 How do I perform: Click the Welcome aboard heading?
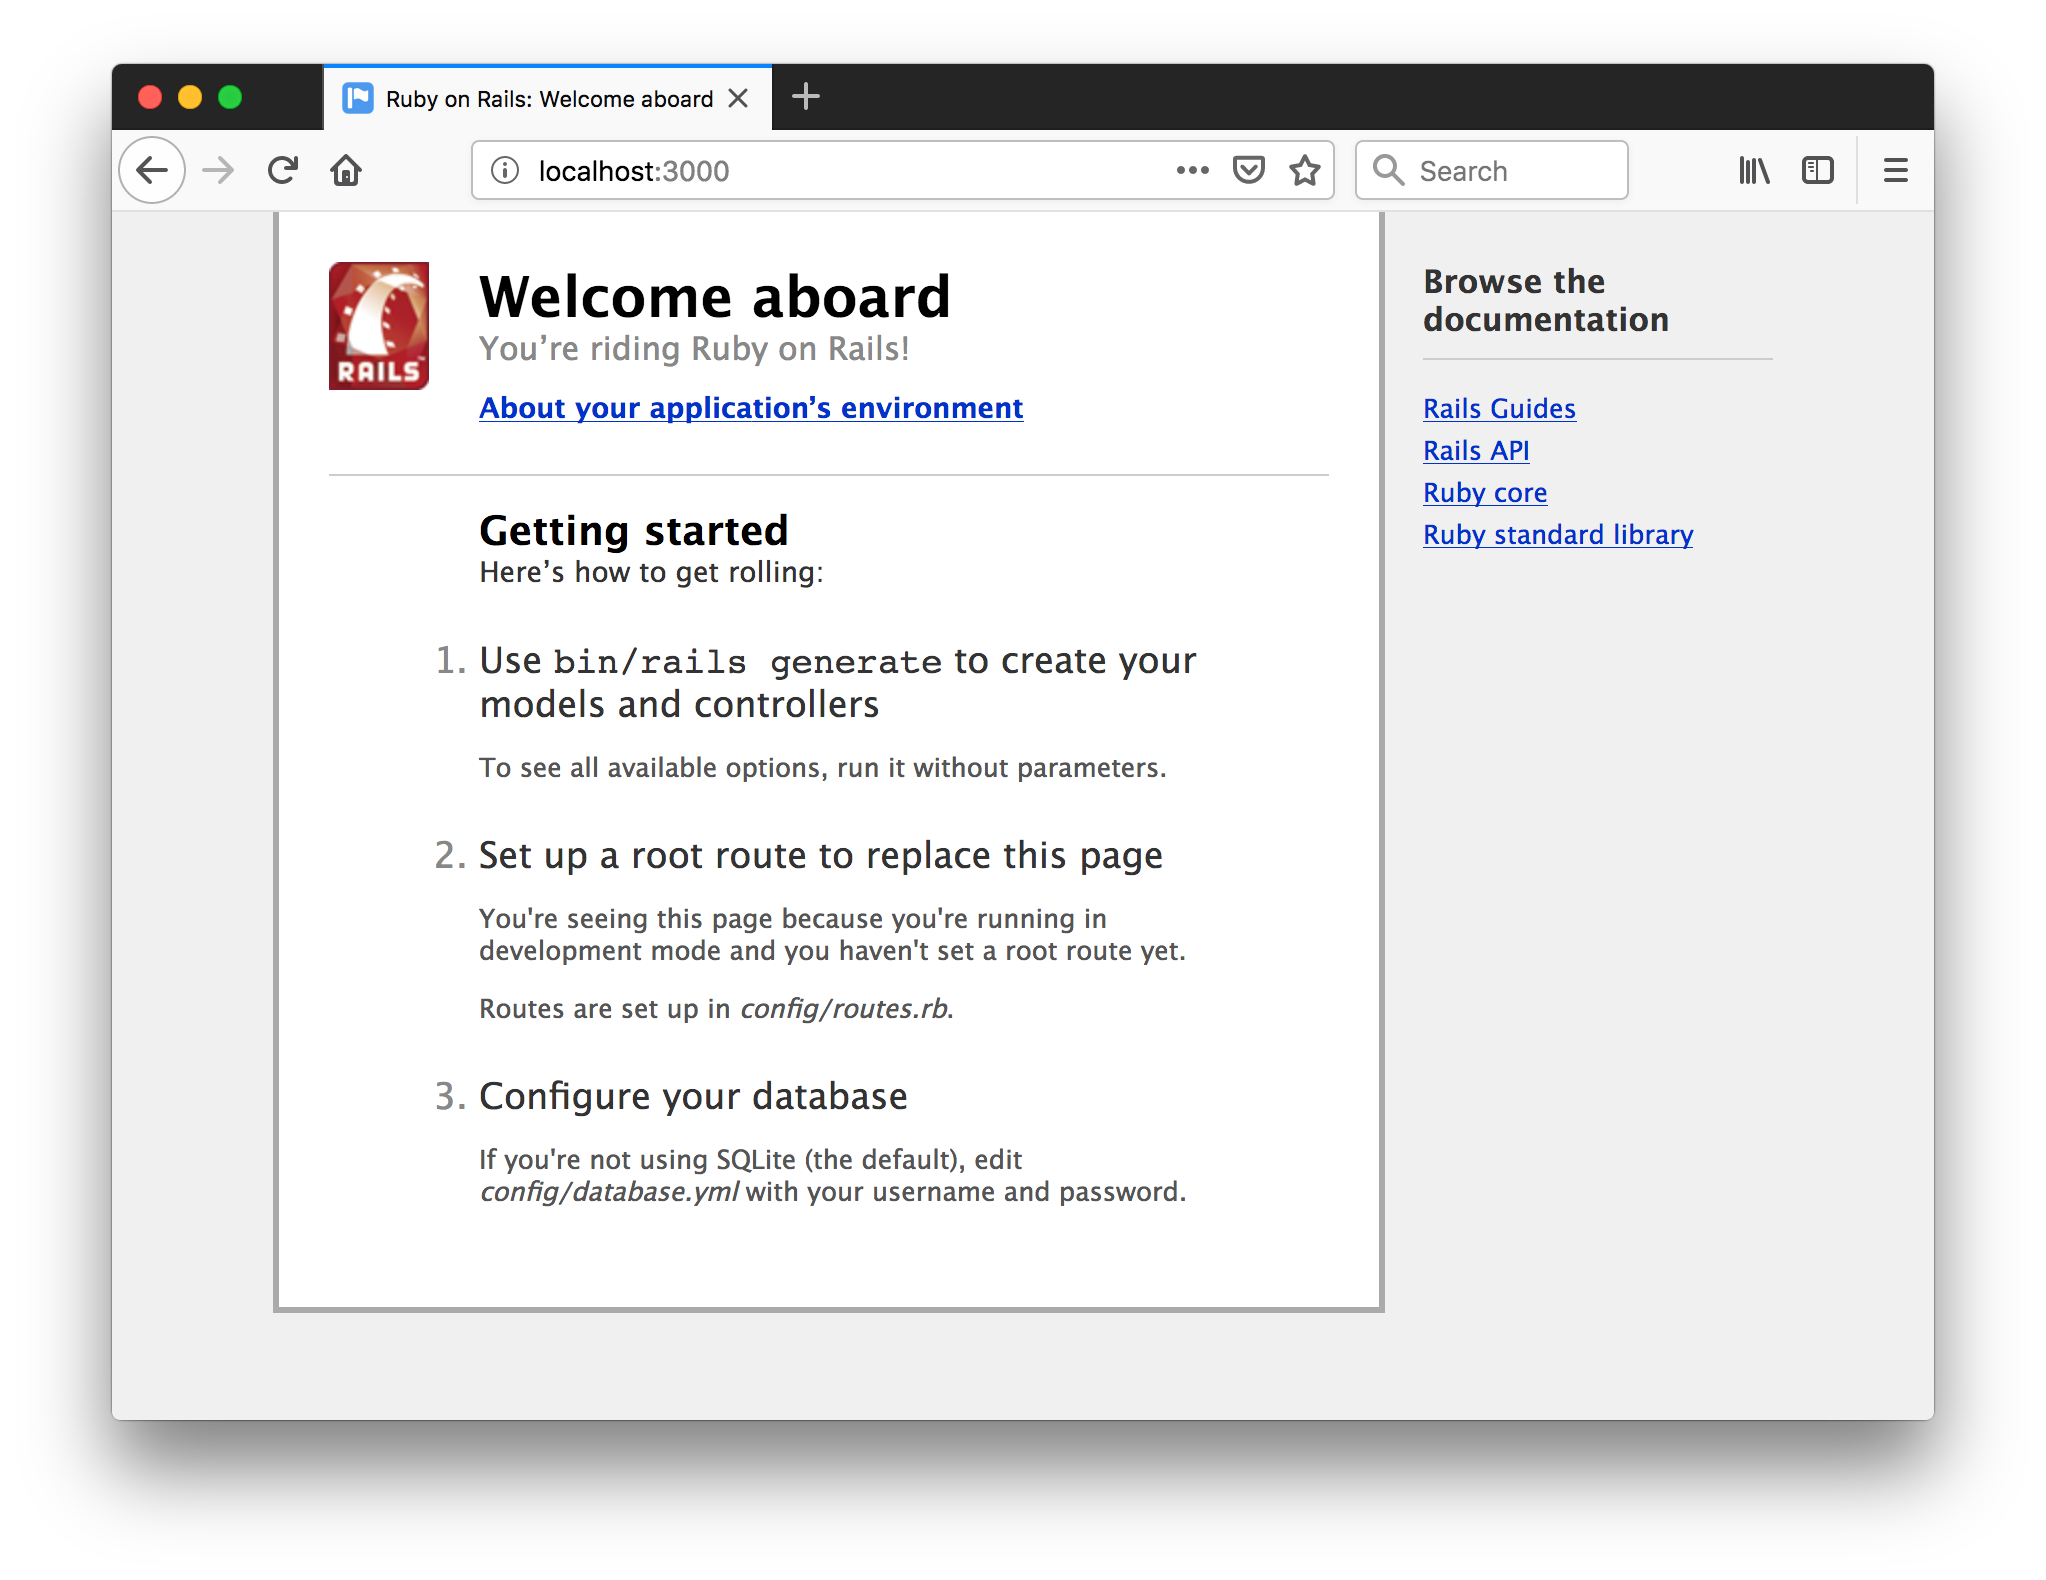[715, 297]
